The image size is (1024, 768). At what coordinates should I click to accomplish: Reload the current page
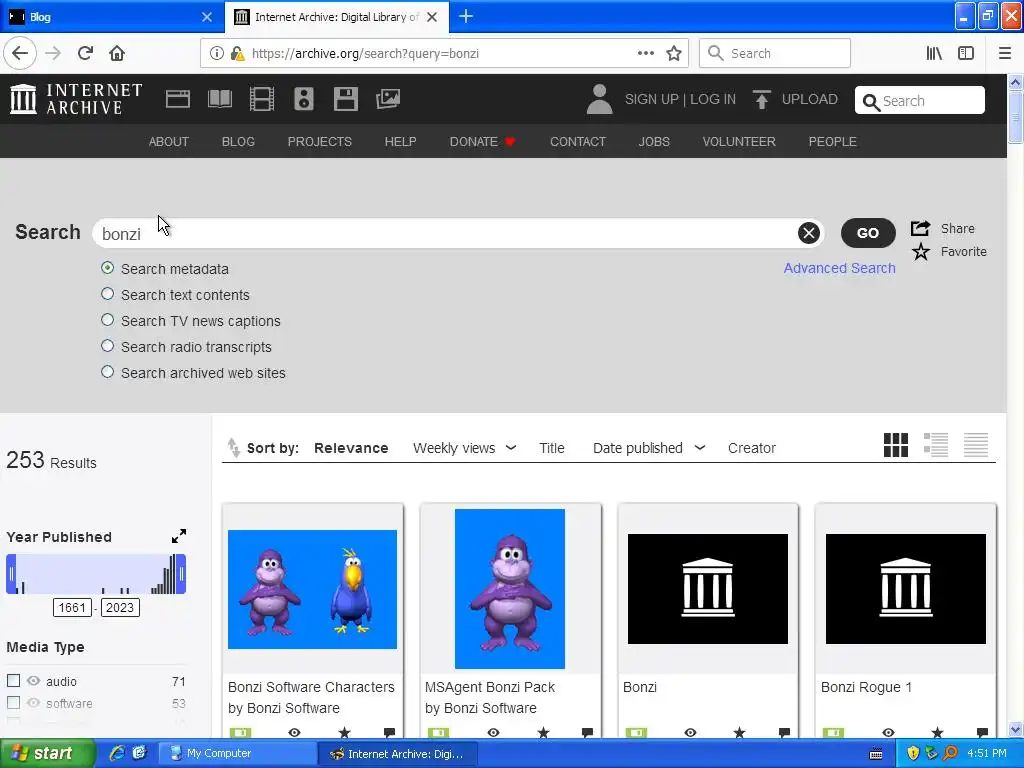point(86,53)
